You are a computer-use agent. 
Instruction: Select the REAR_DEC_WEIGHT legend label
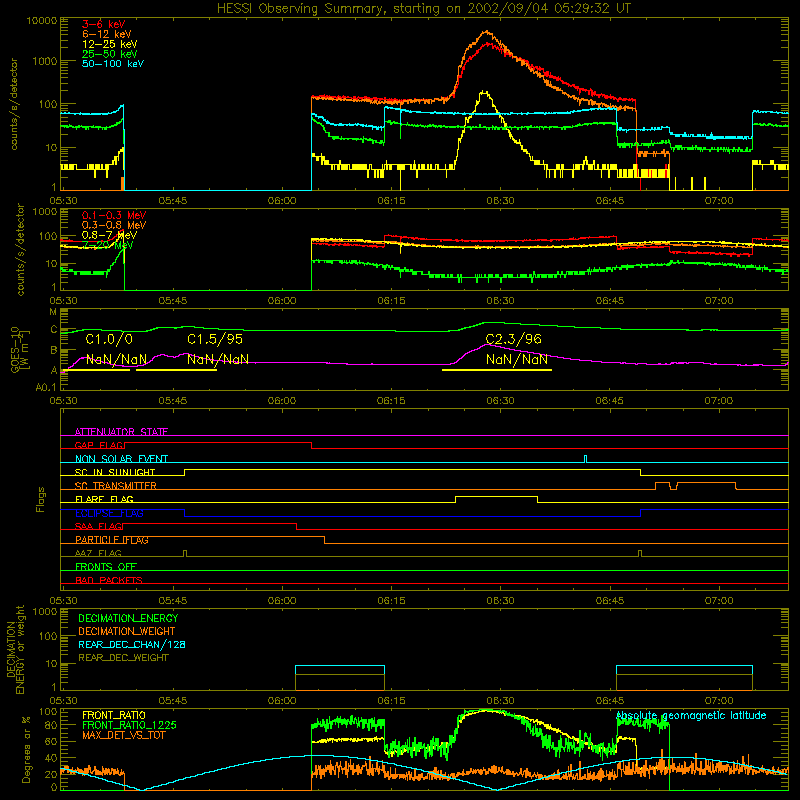click(123, 658)
